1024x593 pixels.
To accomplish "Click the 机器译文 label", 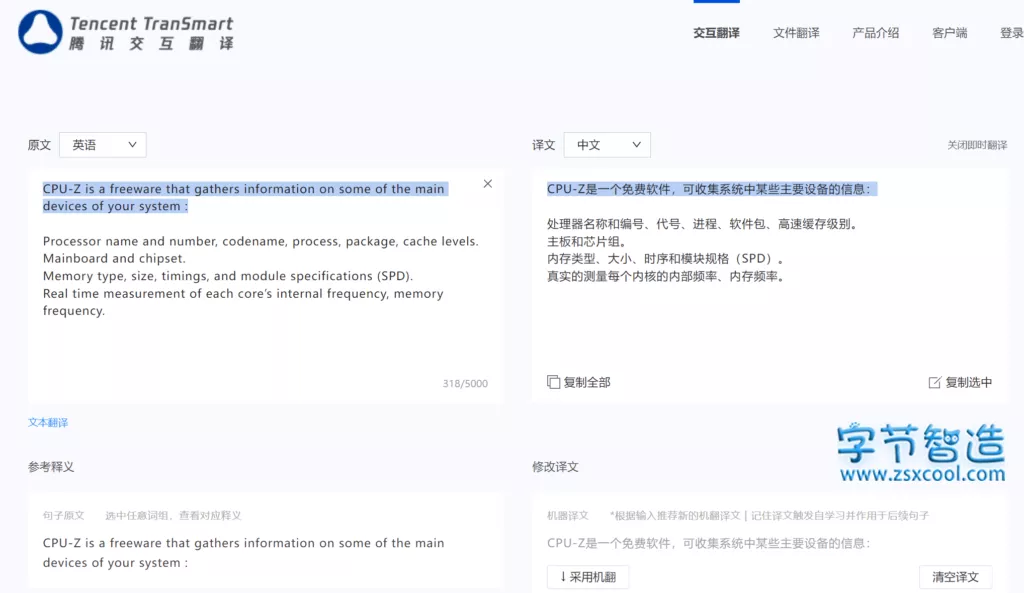I will pos(568,515).
